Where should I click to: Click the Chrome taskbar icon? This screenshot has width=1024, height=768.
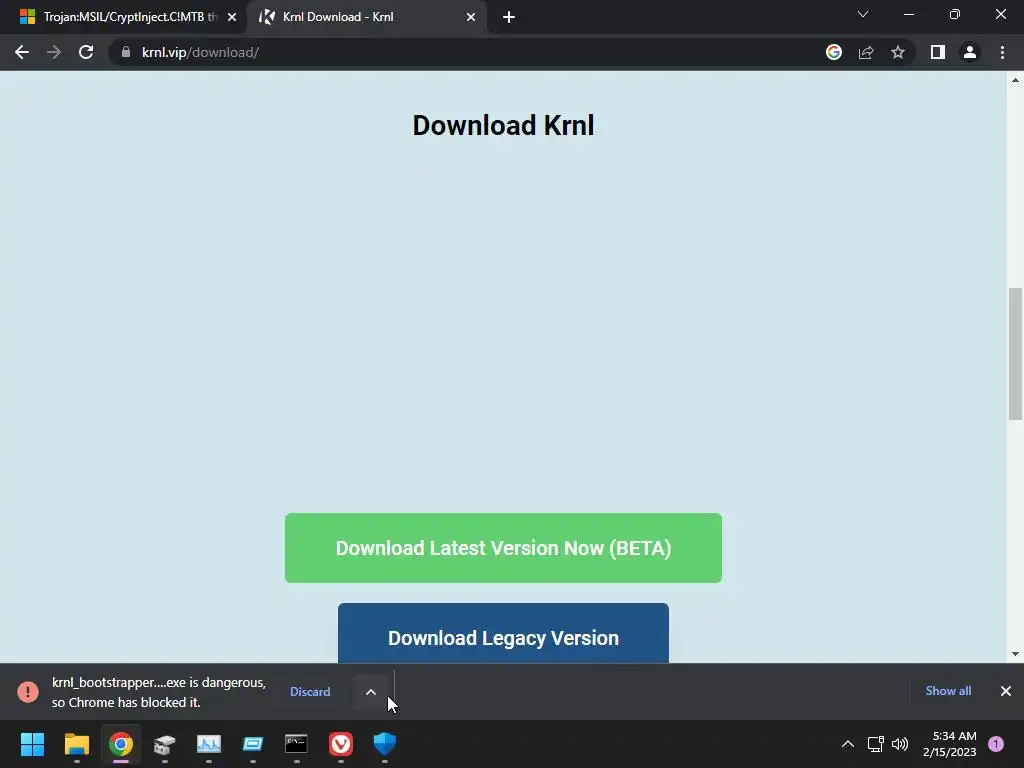coord(121,744)
